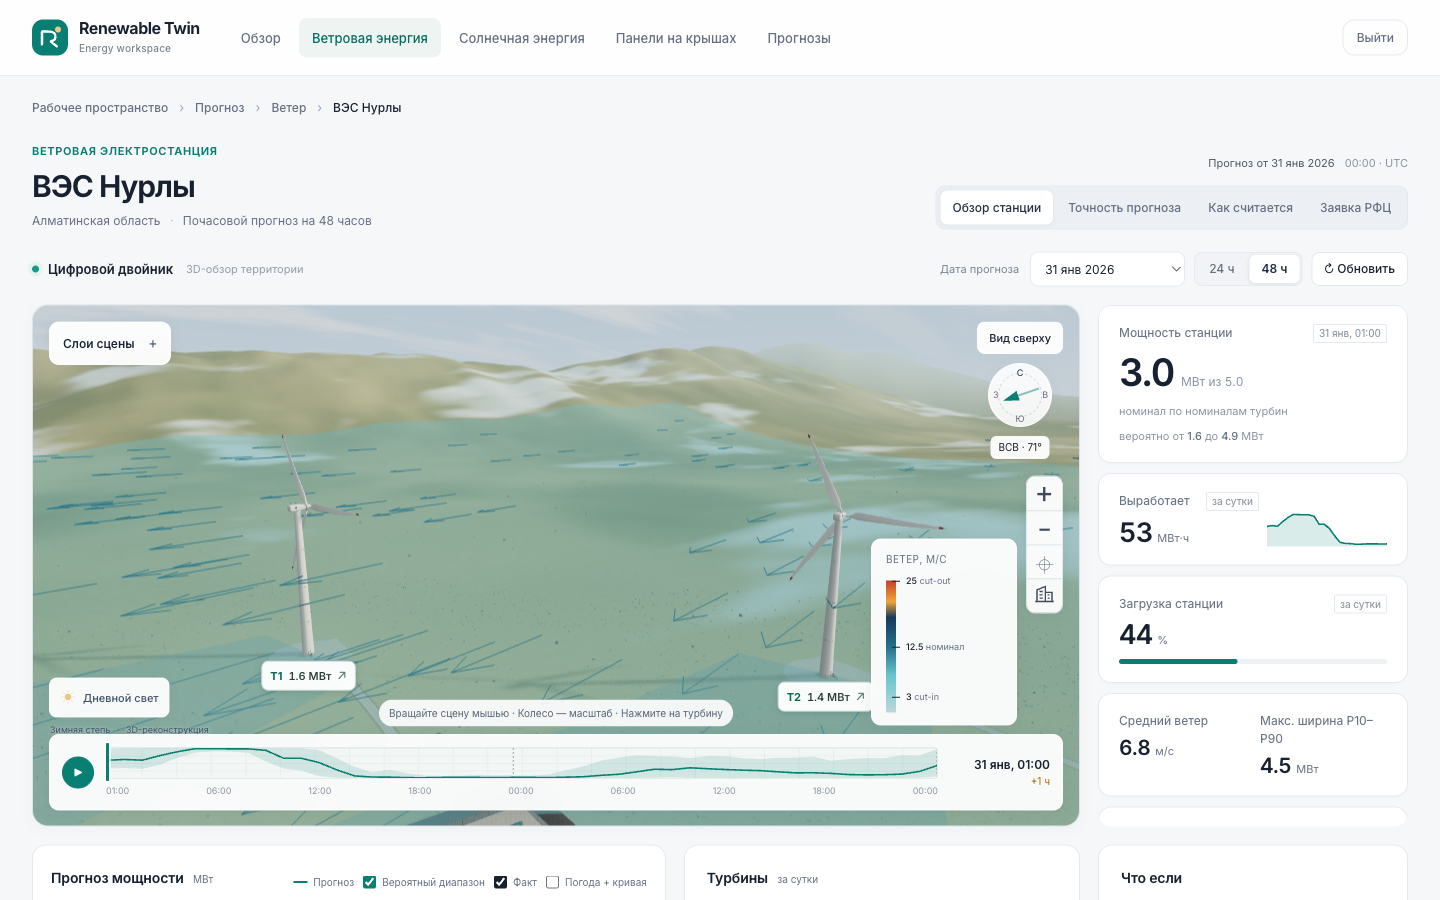Click the Выйти button
Viewport: 1440px width, 900px height.
1375,38
